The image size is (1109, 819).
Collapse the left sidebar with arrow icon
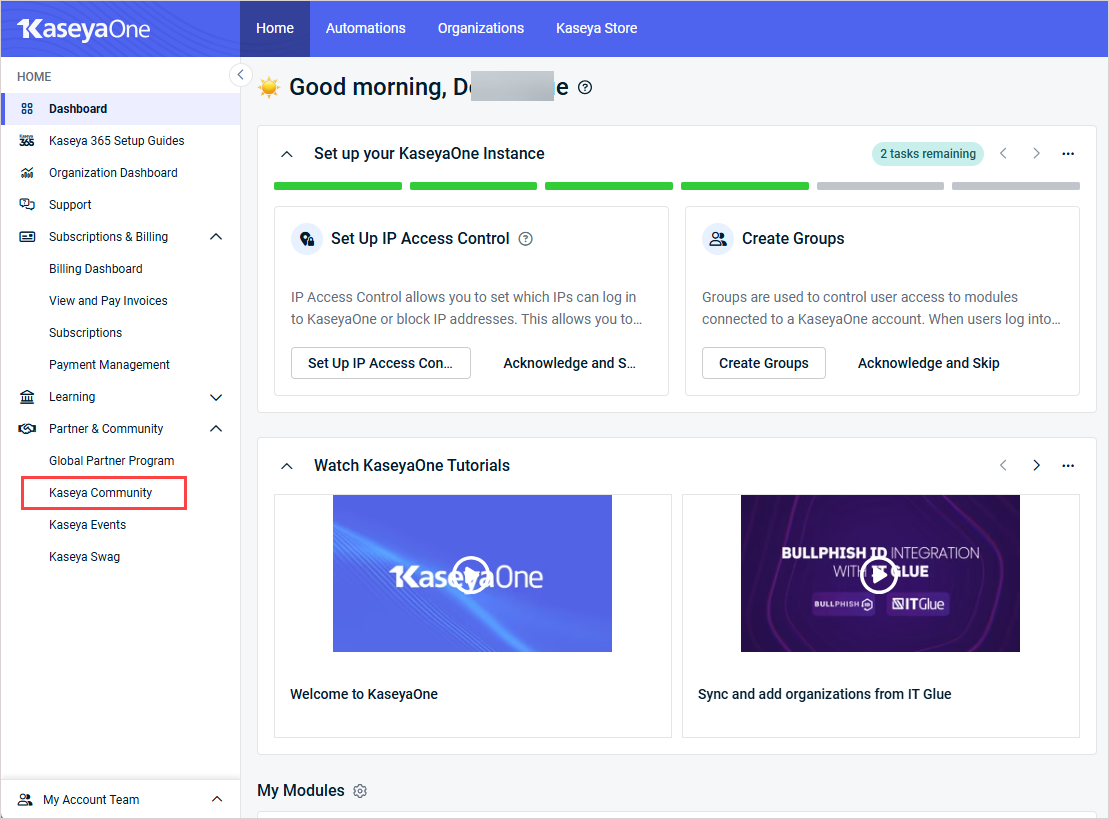pos(240,75)
